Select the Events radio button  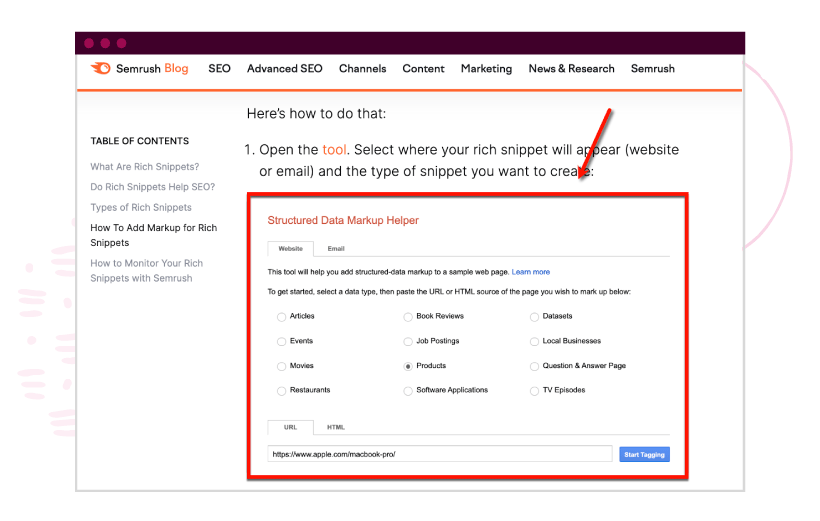[281, 342]
